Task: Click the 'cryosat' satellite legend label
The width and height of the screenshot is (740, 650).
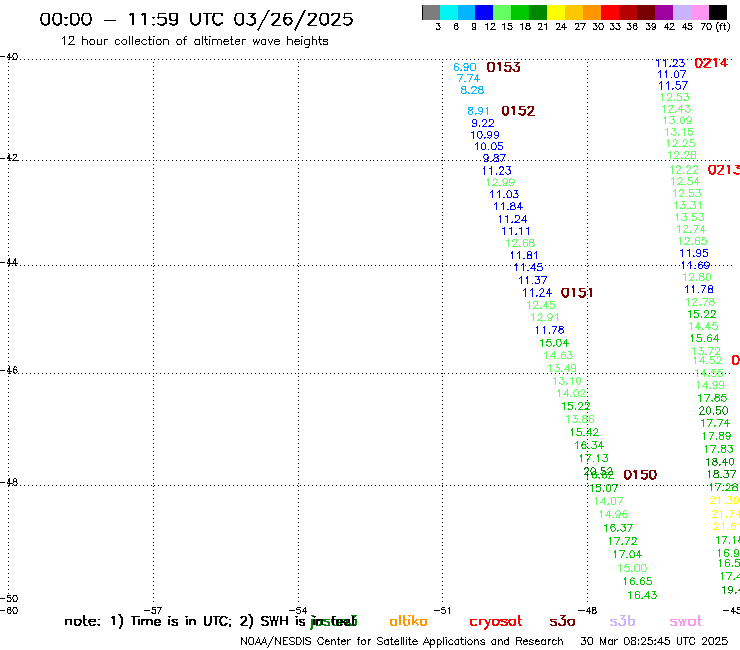Action: pos(496,622)
